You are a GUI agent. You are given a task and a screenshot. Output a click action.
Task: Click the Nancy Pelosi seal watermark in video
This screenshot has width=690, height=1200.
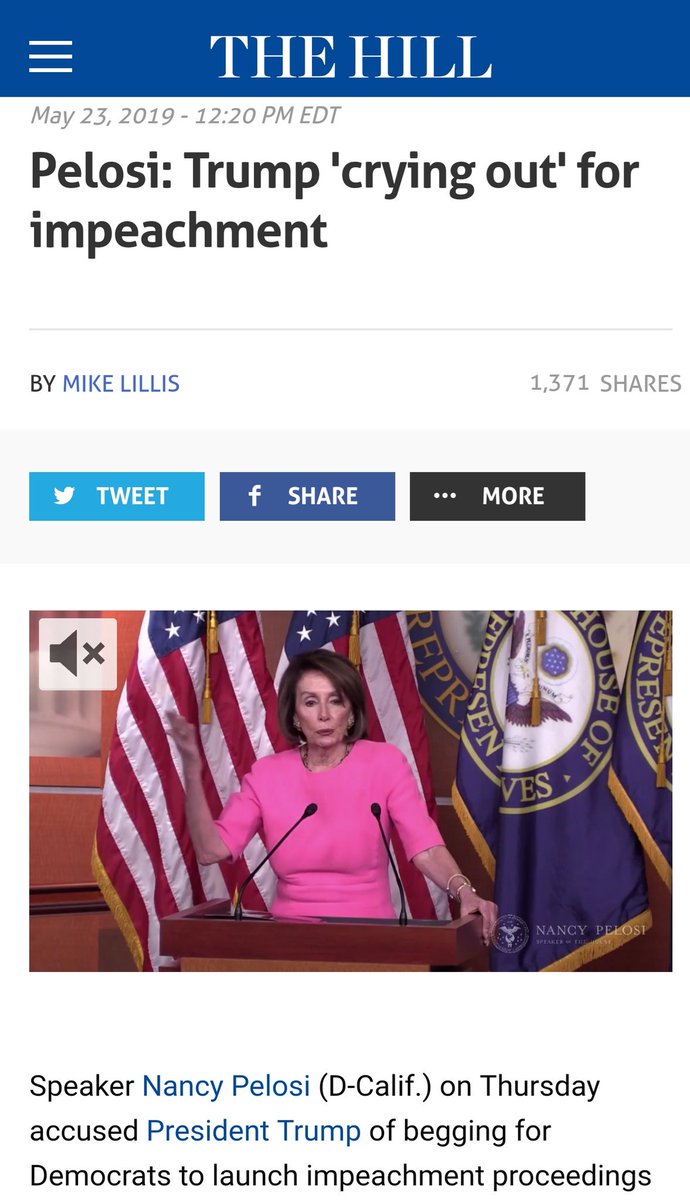pos(510,930)
